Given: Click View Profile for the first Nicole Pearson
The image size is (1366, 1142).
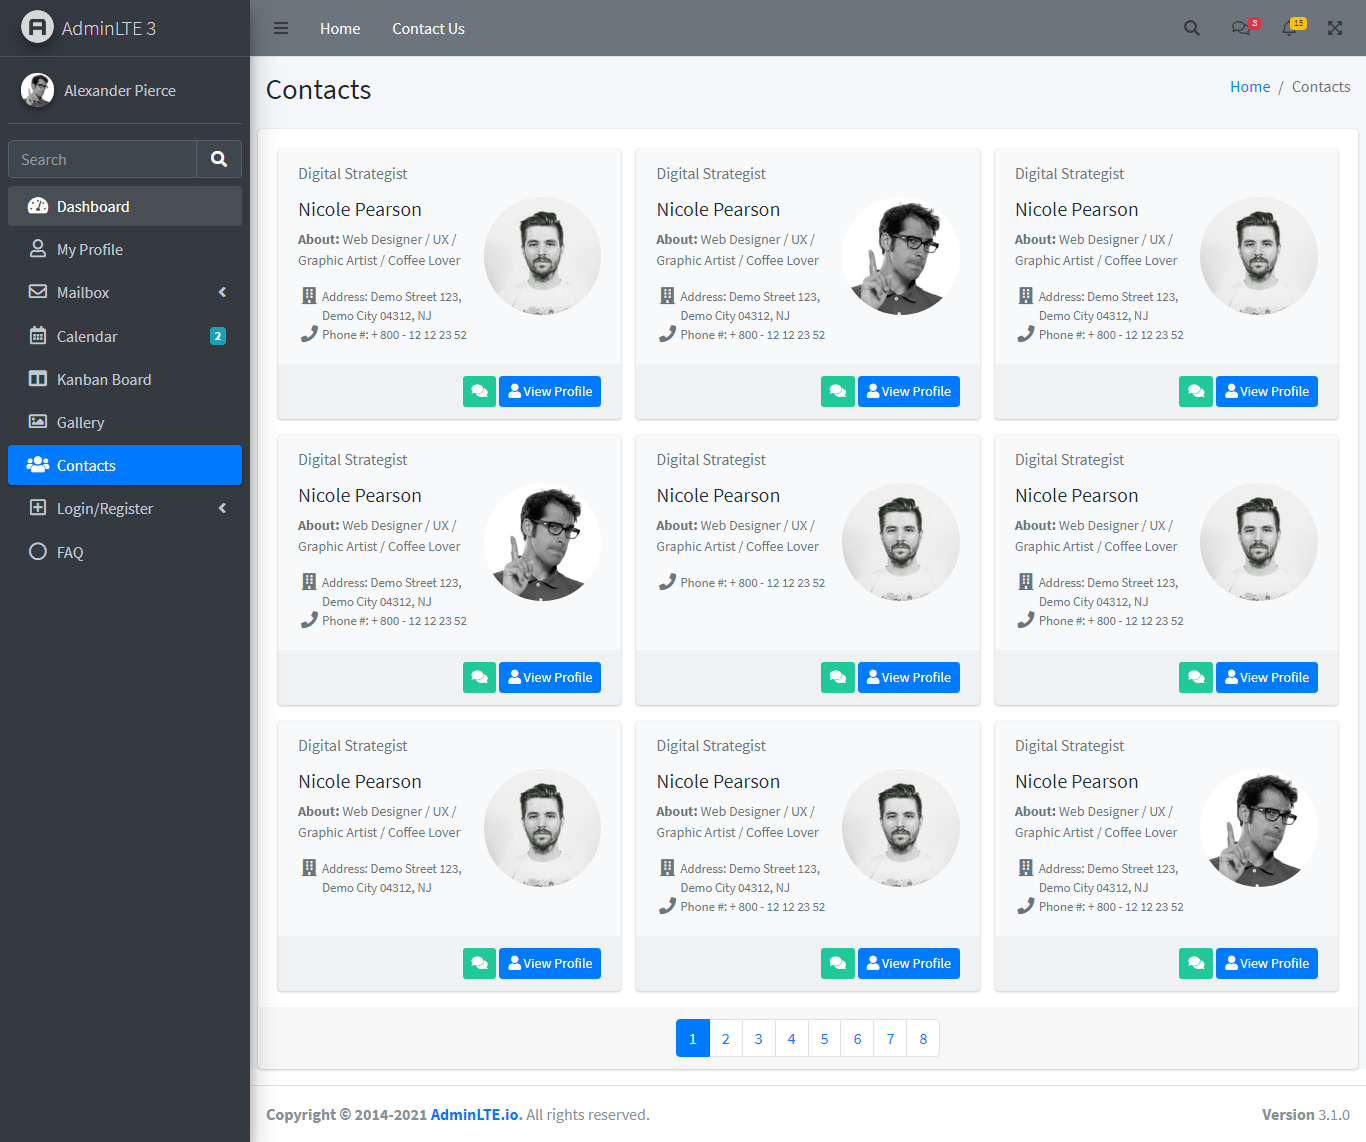Looking at the screenshot, I should (x=549, y=391).
